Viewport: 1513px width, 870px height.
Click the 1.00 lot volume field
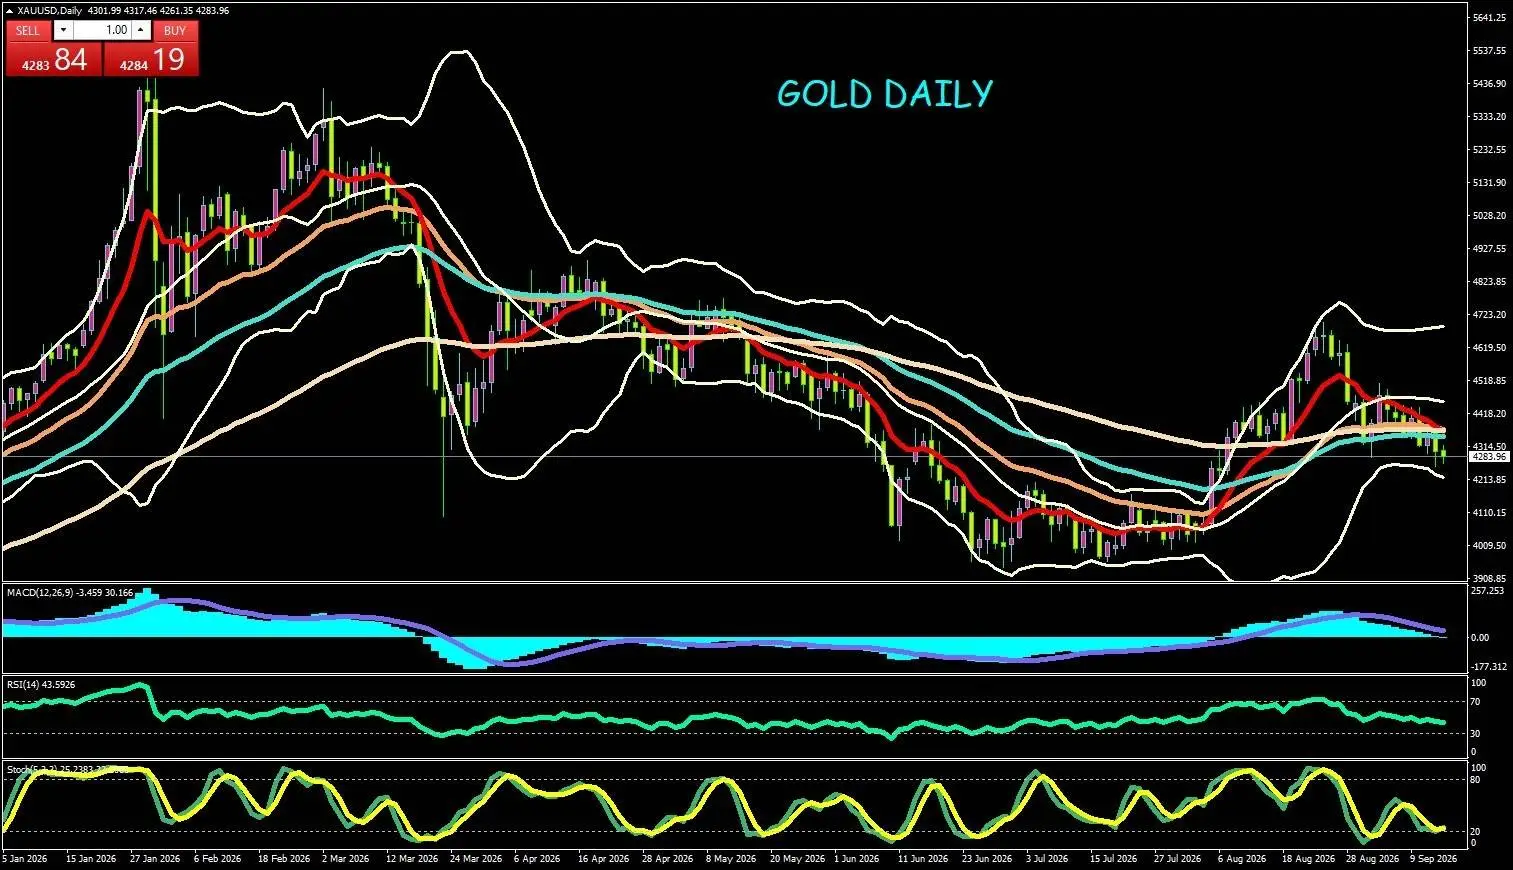click(103, 30)
